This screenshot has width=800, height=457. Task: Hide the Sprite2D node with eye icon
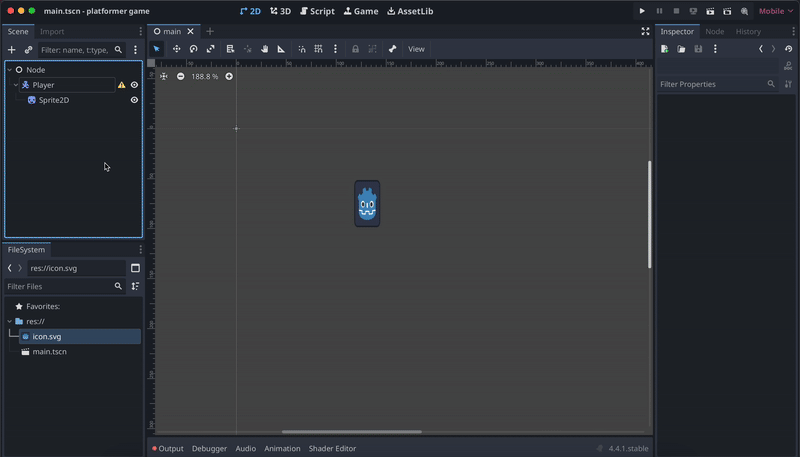[135, 100]
